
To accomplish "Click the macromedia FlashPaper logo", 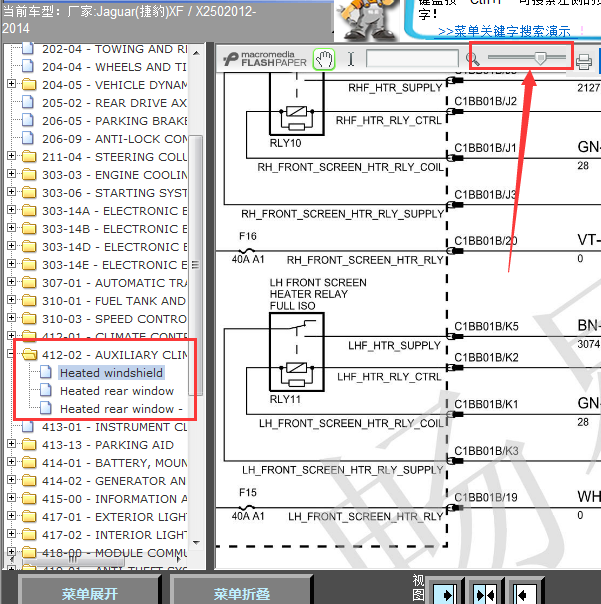I will click(265, 59).
